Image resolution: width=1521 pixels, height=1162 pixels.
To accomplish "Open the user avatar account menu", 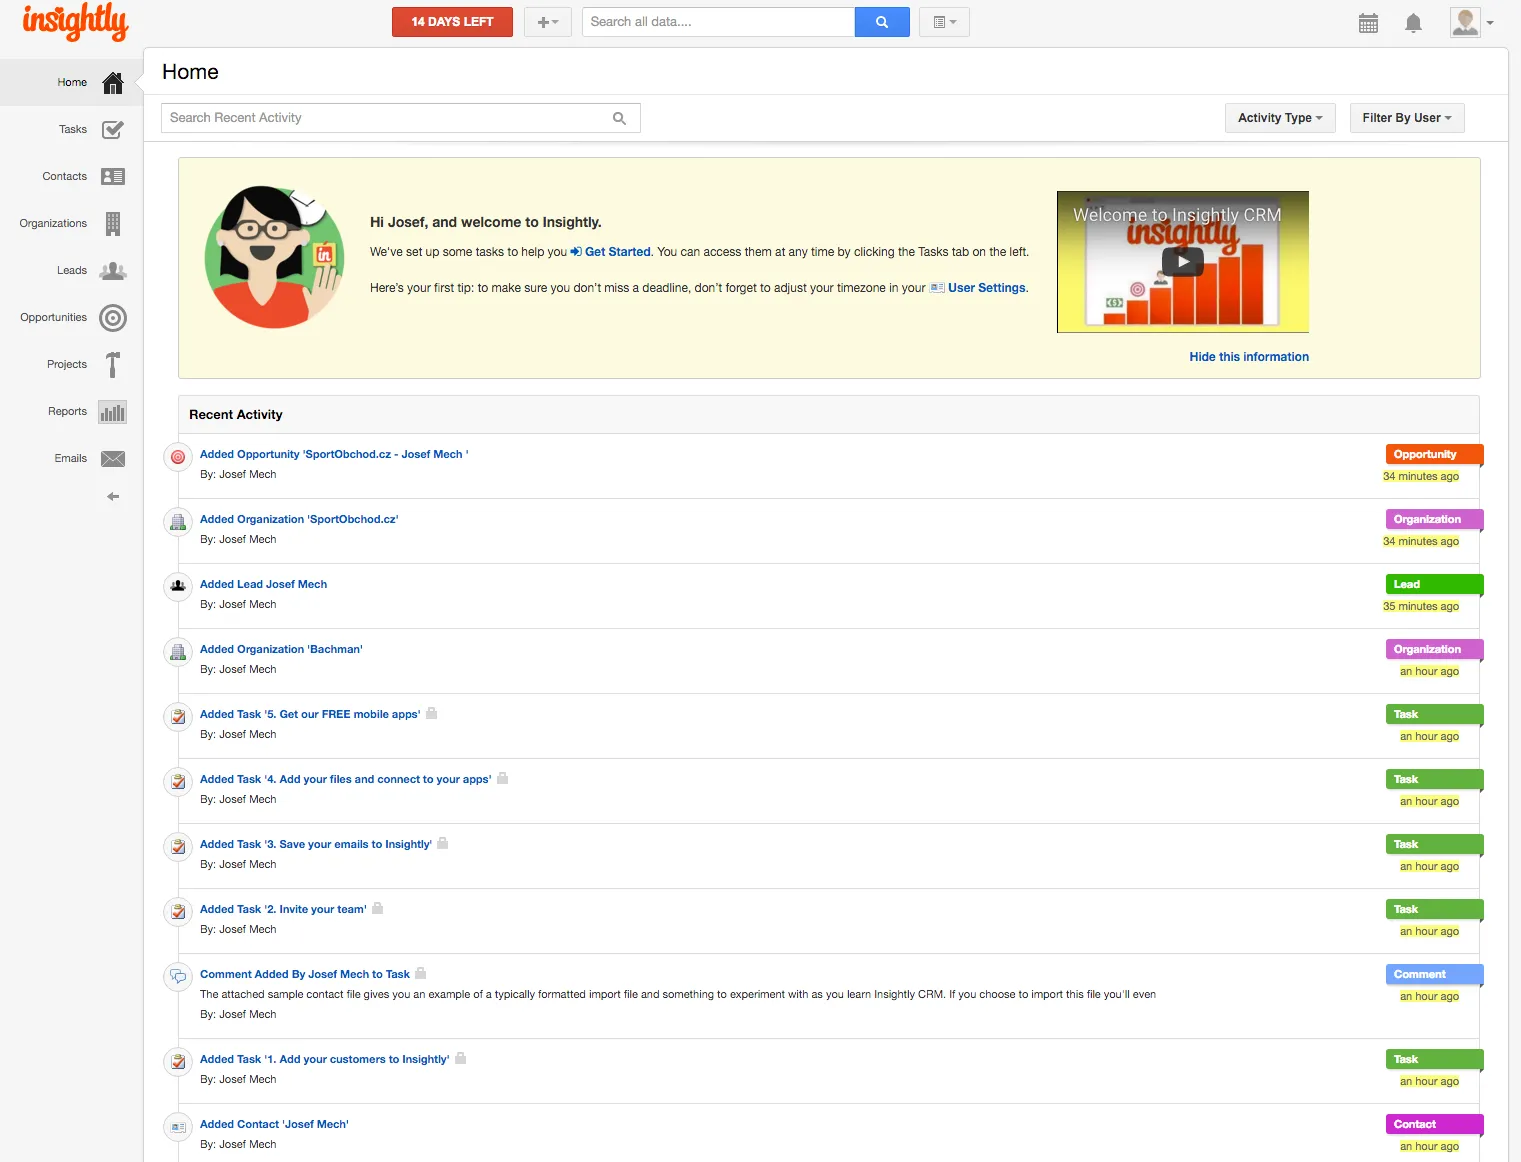I will 1472,22.
